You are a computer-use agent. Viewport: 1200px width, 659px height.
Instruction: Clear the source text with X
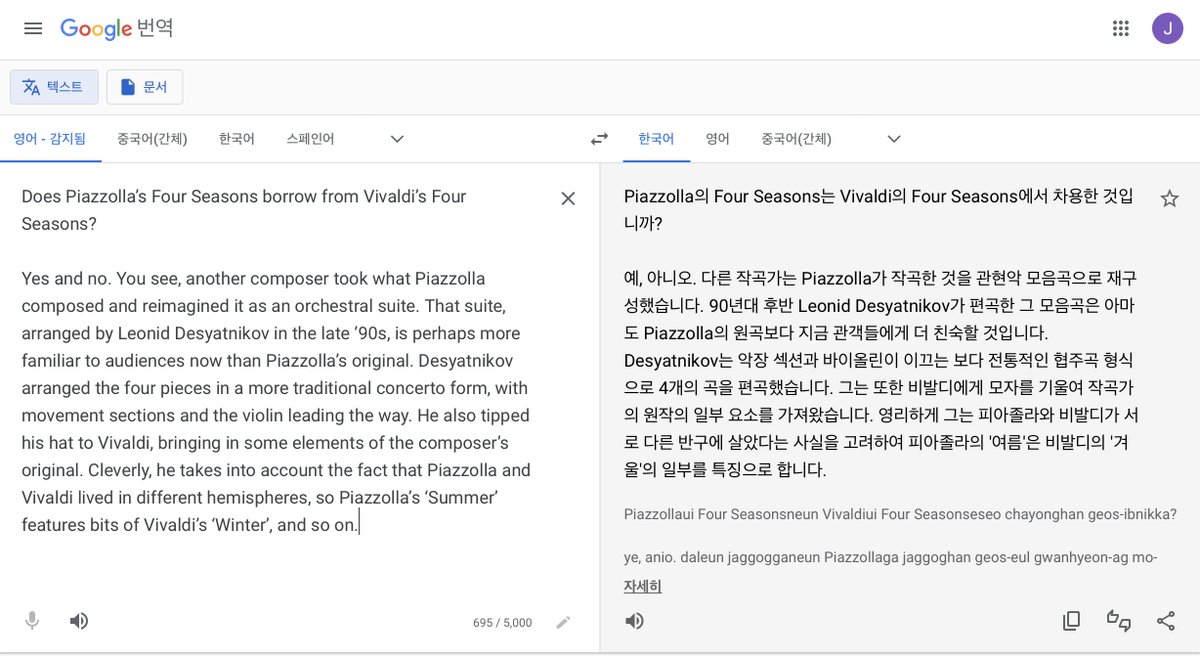tap(568, 198)
